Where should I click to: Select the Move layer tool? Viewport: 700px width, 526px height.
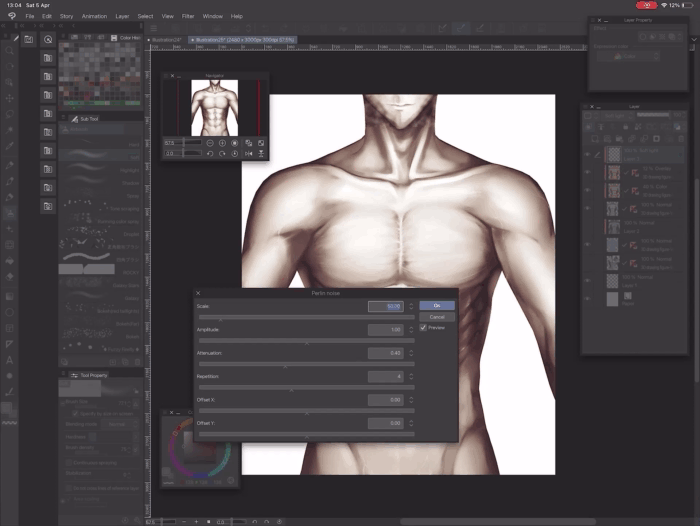point(11,98)
